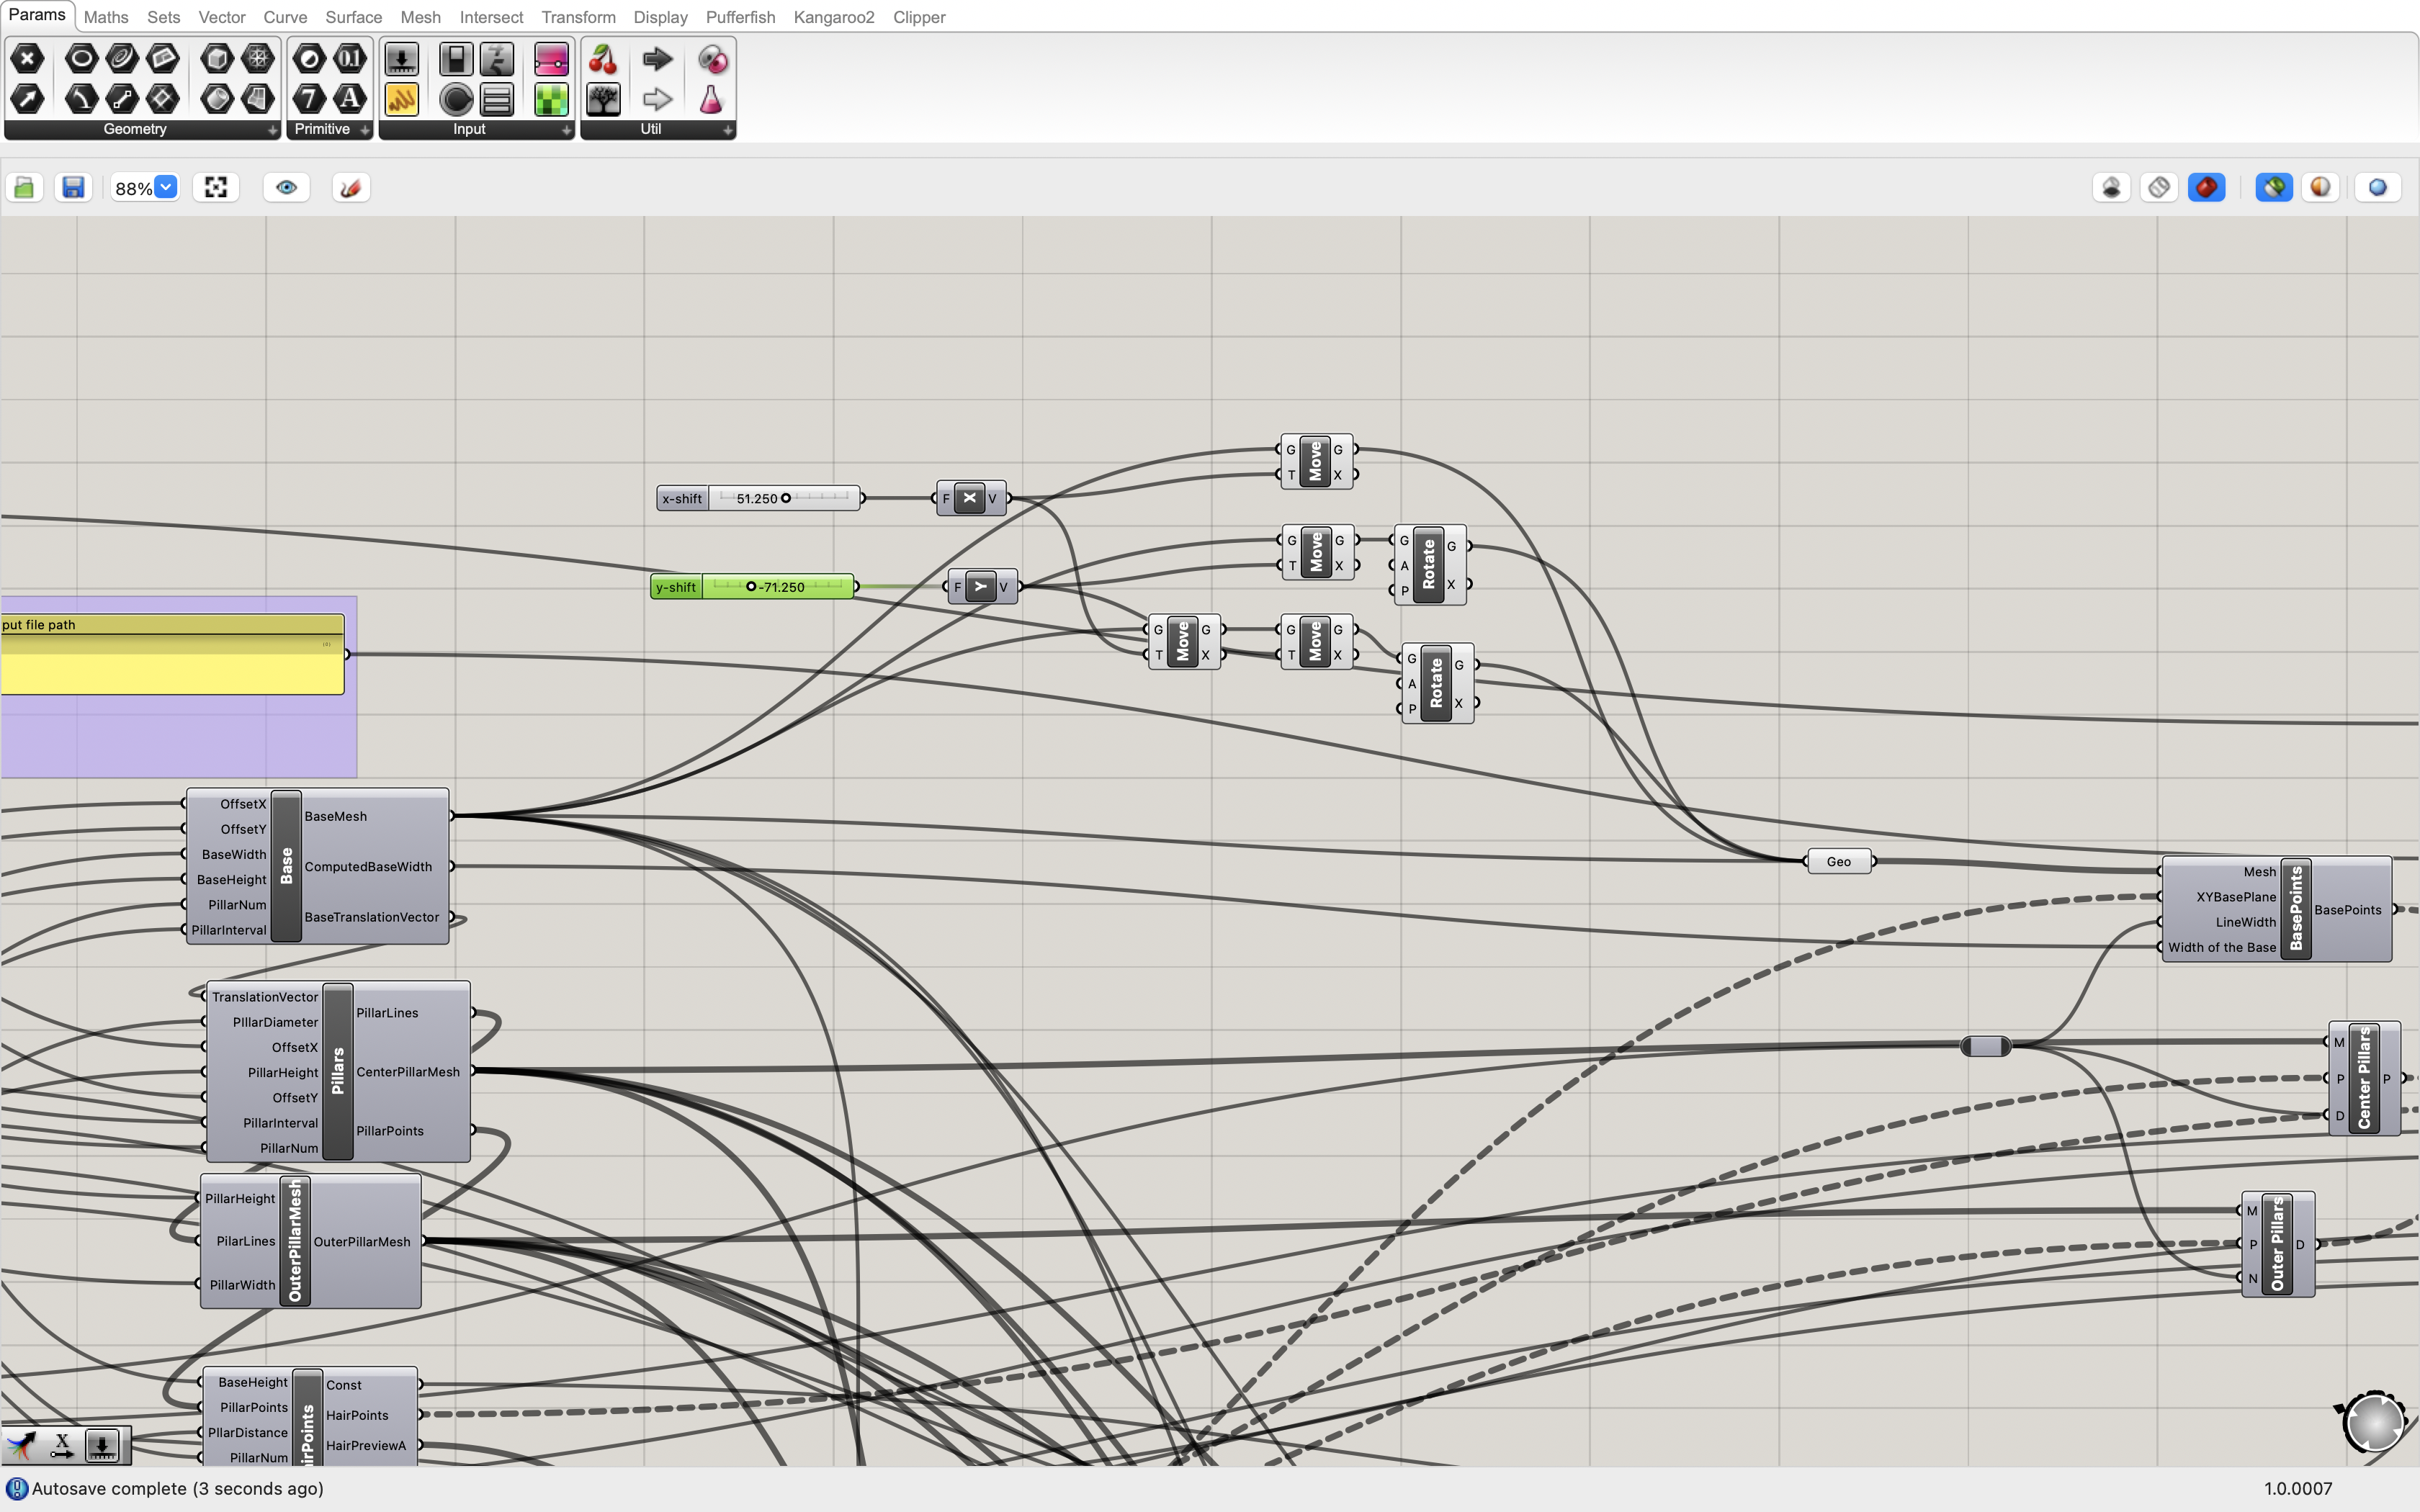
Task: Expand the zoom percentage dropdown
Action: click(x=166, y=187)
